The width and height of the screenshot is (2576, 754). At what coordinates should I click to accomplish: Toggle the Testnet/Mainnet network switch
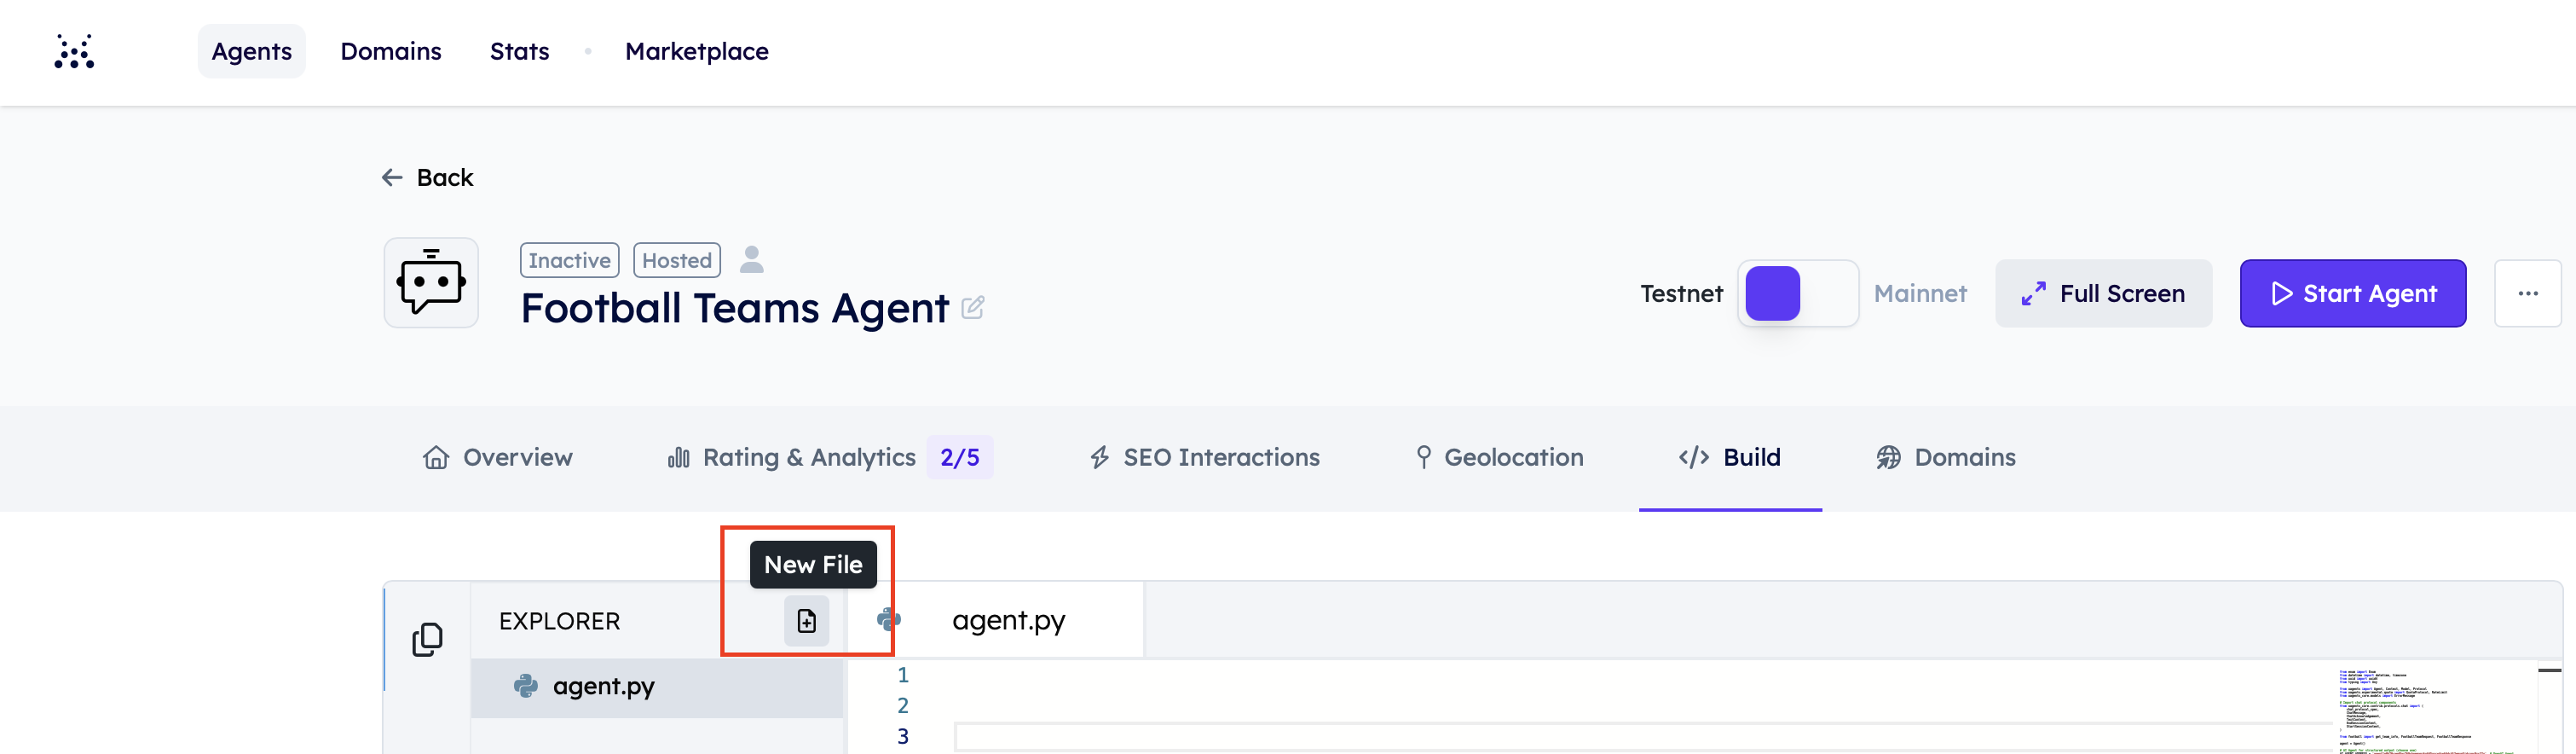tap(1798, 293)
